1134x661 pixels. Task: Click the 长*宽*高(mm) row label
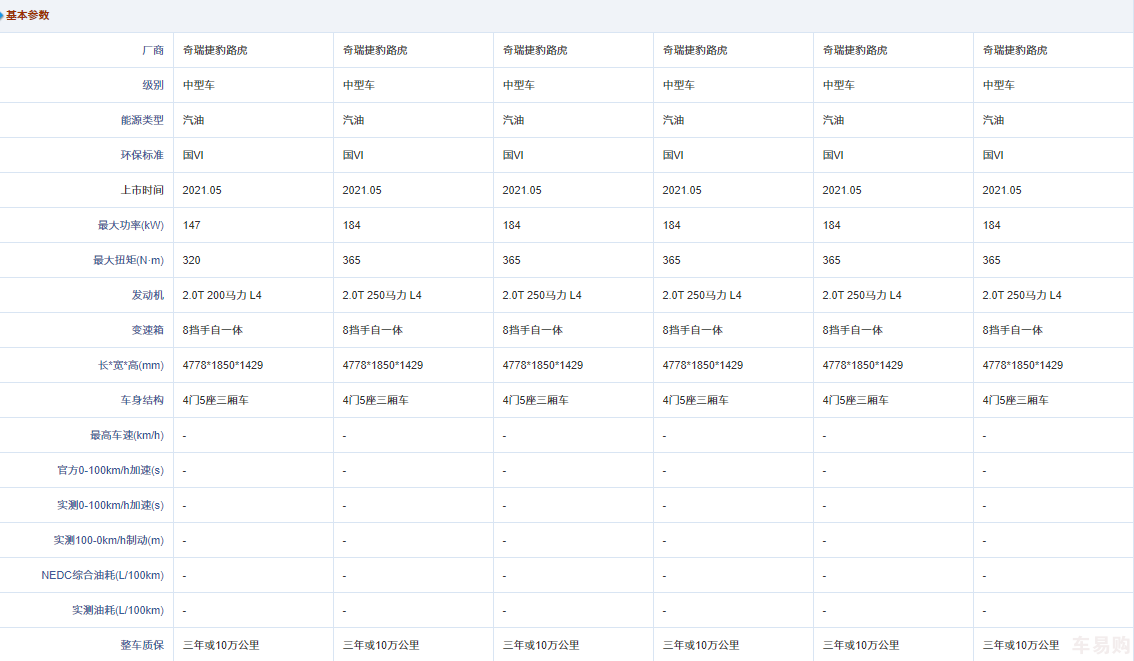point(131,365)
